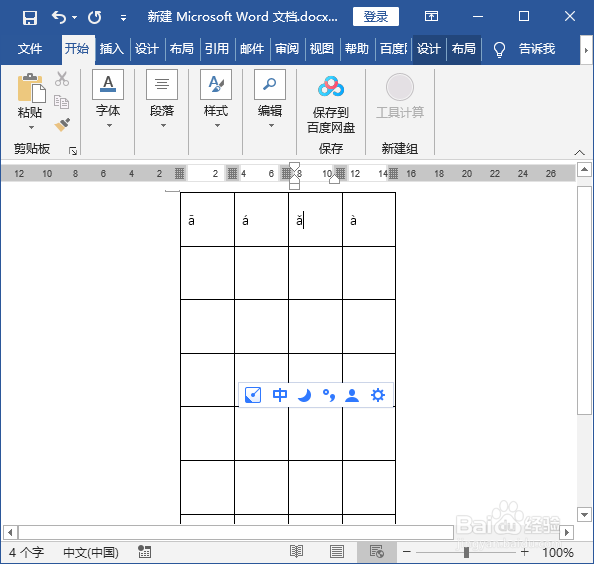Screen dimensions: 594x564
Task: Switch to the 邮件 tab
Action: pyautogui.click(x=252, y=48)
